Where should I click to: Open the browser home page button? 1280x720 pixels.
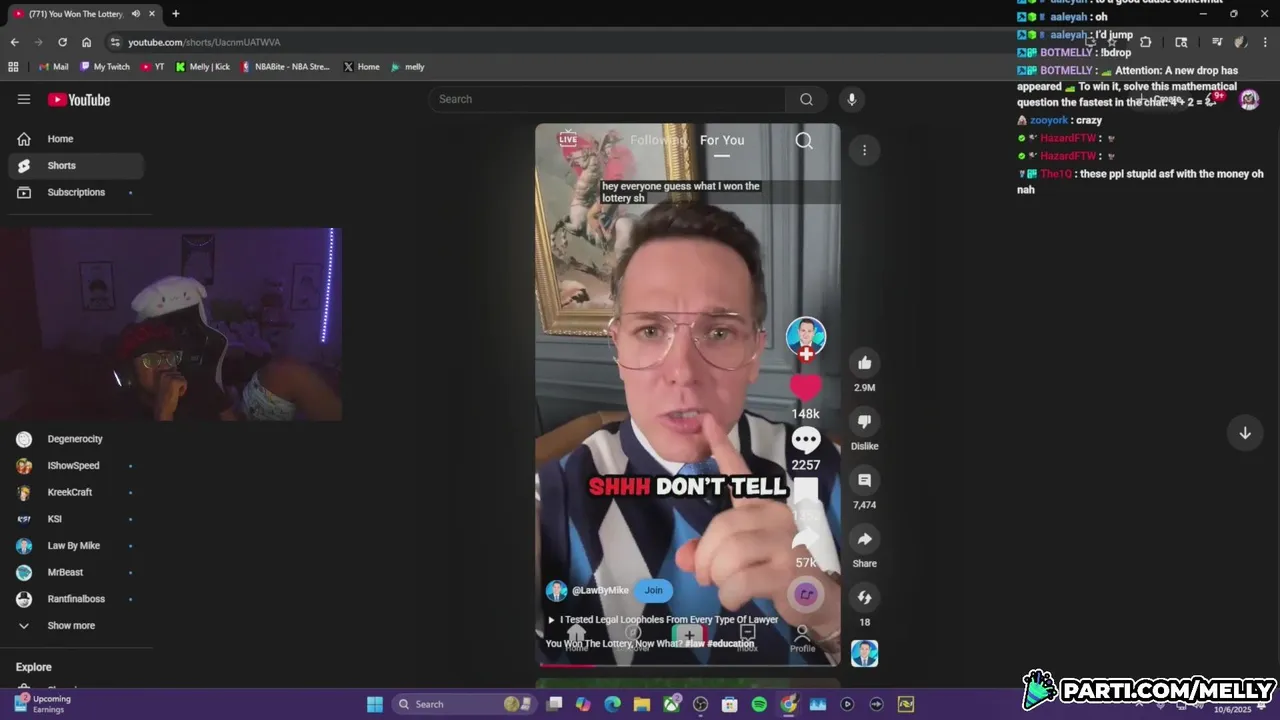pos(87,42)
